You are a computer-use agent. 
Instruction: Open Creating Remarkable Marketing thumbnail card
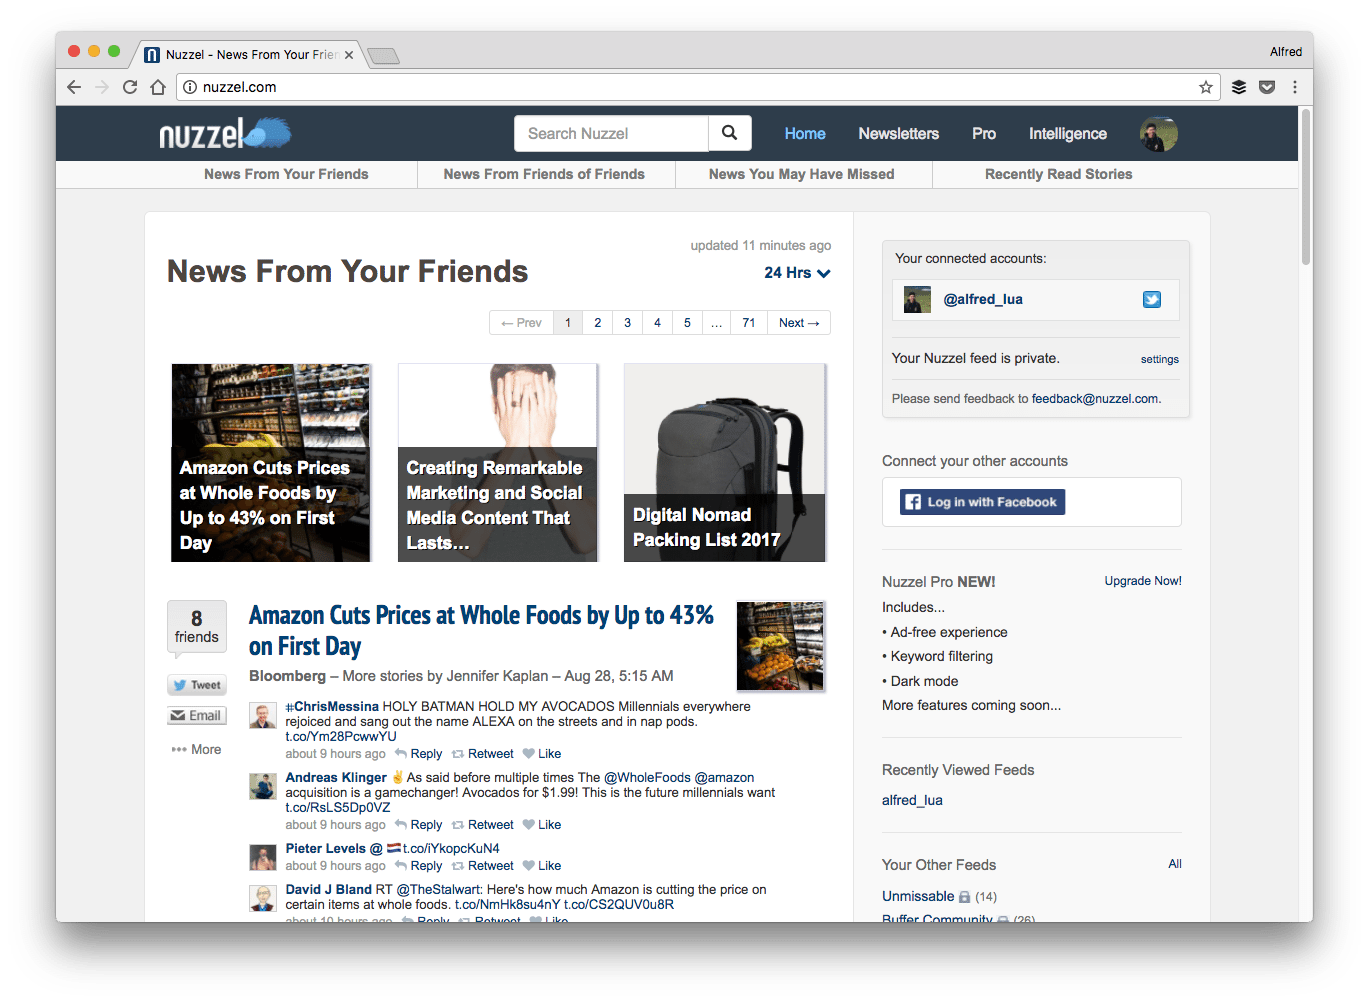tap(498, 462)
